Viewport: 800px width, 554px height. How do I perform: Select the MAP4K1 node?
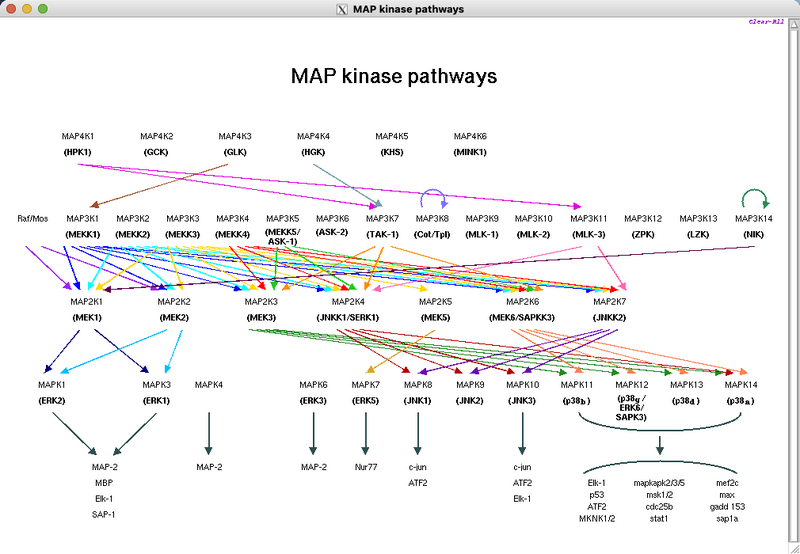pos(78,136)
